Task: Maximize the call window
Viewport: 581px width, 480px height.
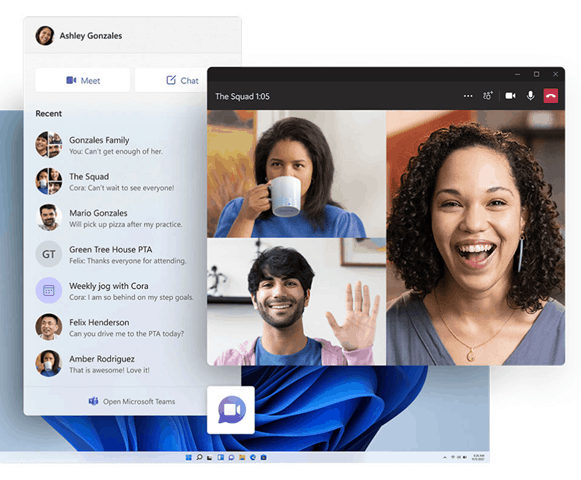Action: pos(536,75)
